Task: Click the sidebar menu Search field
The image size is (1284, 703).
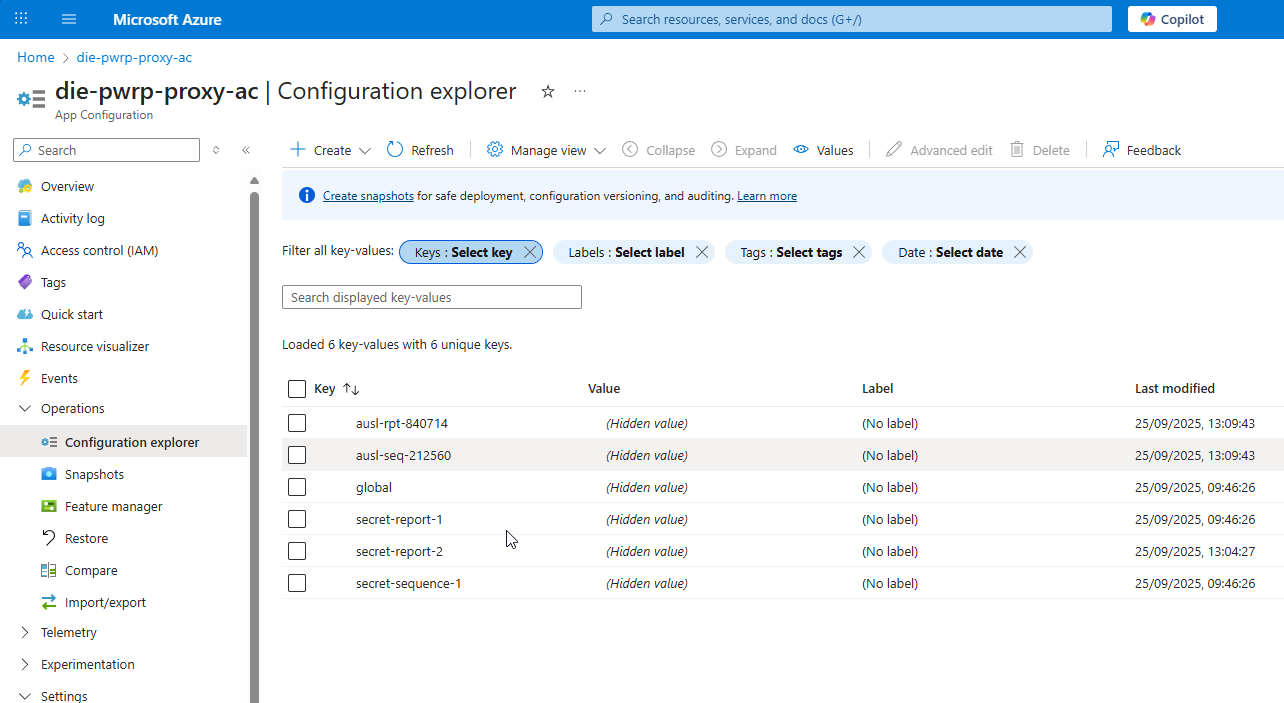Action: tap(106, 150)
